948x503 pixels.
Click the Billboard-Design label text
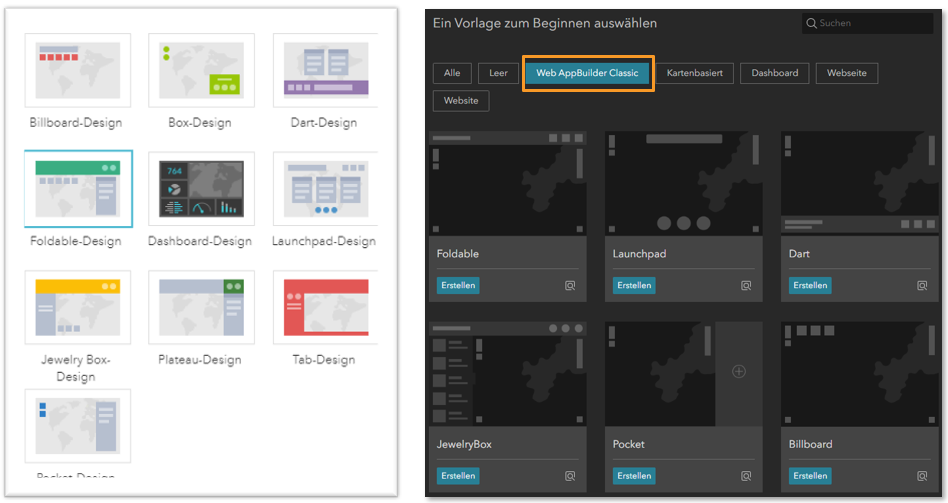click(76, 123)
